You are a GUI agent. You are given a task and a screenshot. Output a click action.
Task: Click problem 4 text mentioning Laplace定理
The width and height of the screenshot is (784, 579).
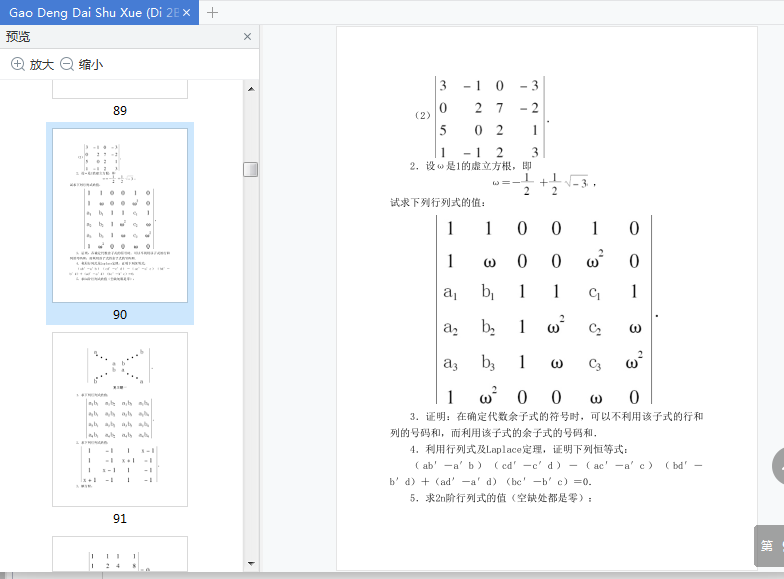(x=518, y=450)
